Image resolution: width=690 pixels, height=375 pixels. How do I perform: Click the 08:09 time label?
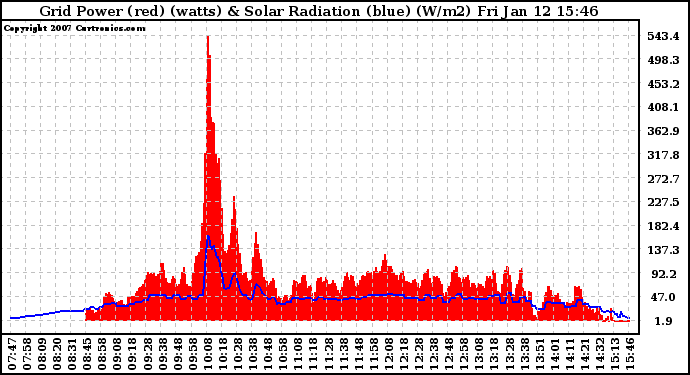pyautogui.click(x=42, y=354)
